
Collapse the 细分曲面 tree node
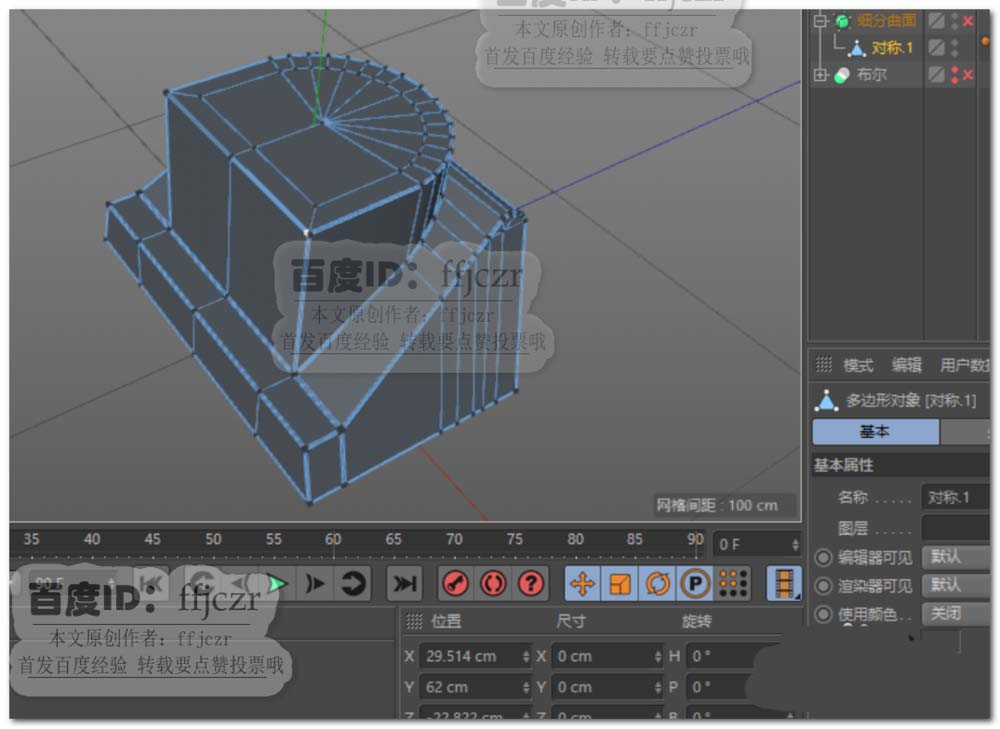(821, 20)
